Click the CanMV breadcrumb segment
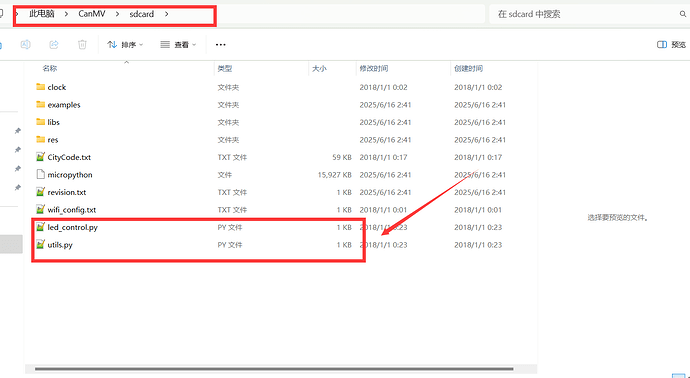Image resolution: width=690 pixels, height=378 pixels. tap(92, 14)
